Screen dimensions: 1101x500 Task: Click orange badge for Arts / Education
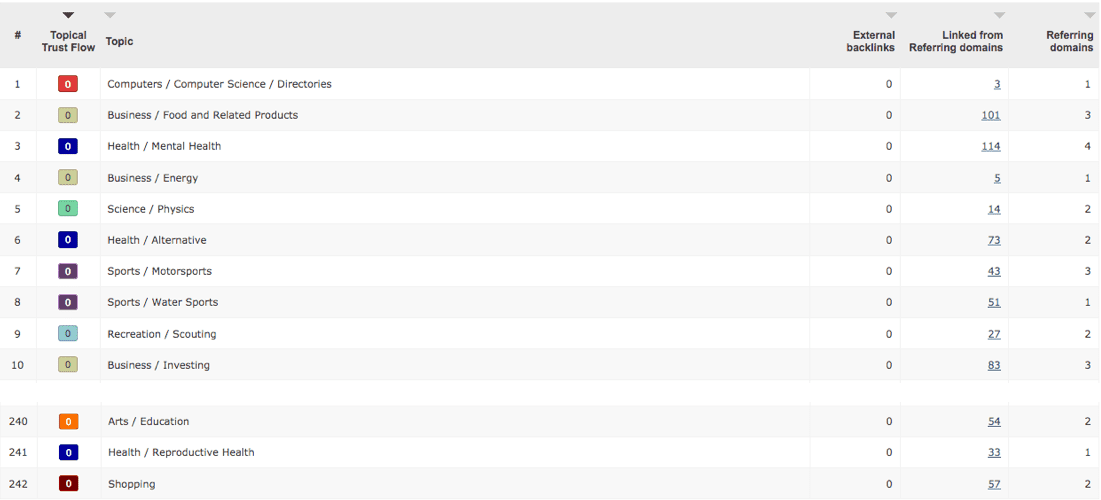[68, 421]
